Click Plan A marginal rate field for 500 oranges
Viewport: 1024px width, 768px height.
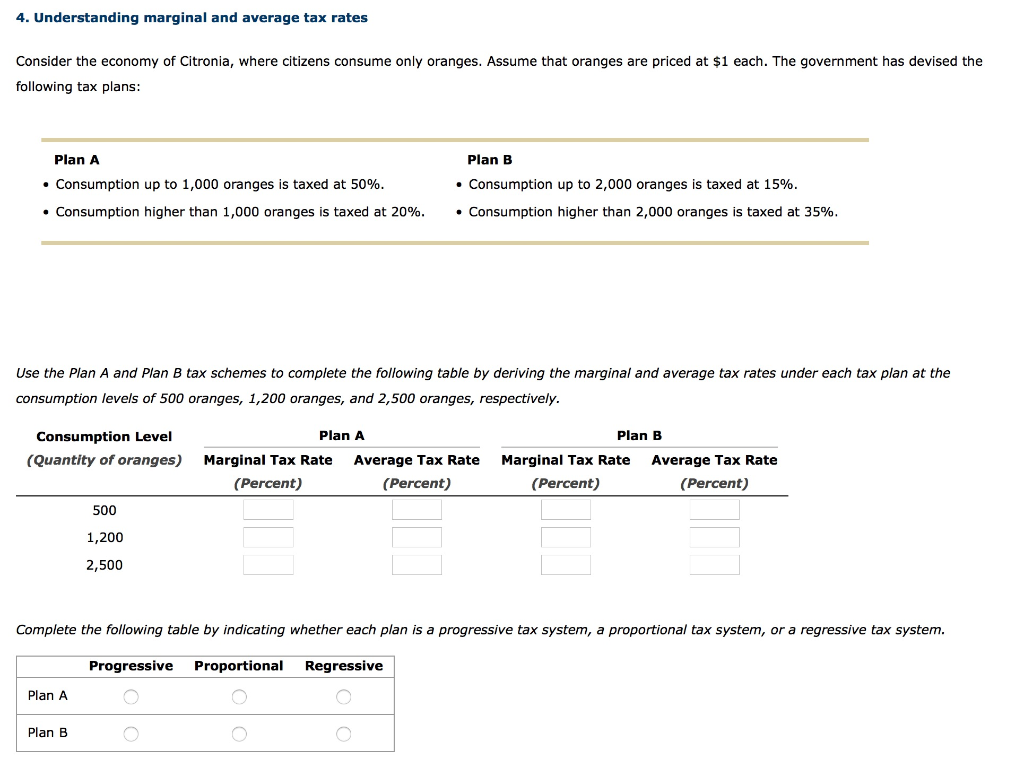pos(269,510)
